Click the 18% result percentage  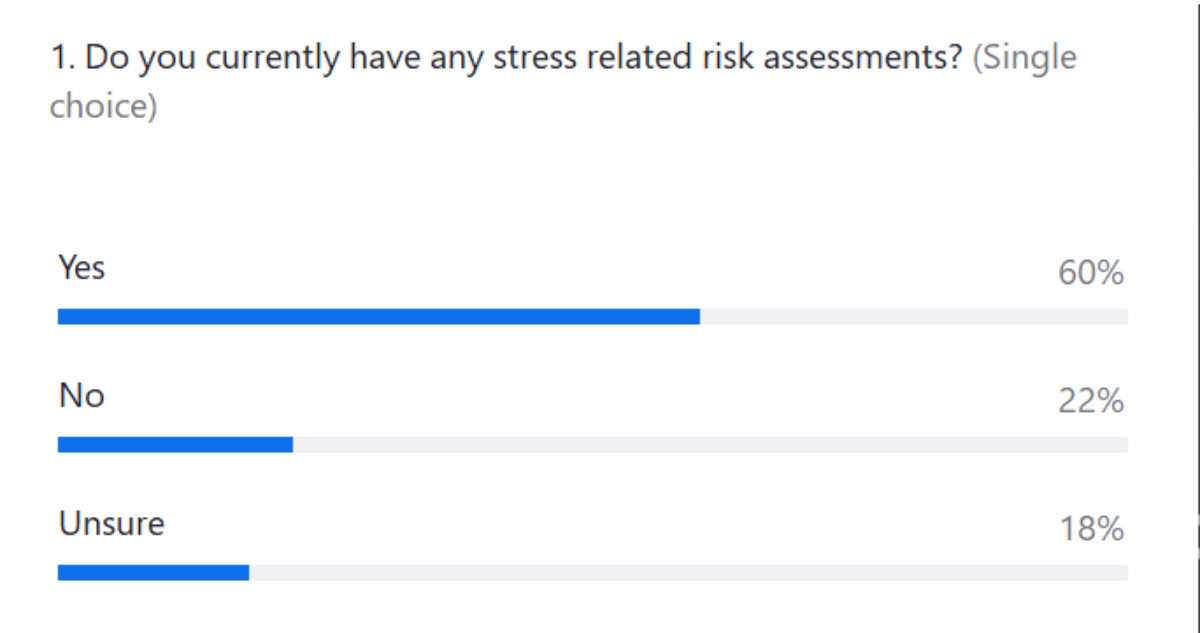[x=1091, y=529]
